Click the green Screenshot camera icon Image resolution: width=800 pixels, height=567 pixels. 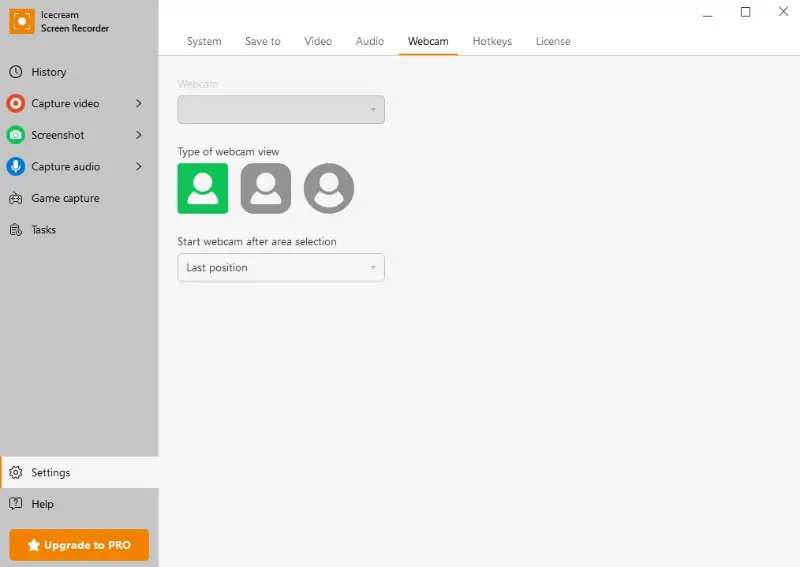pos(16,135)
